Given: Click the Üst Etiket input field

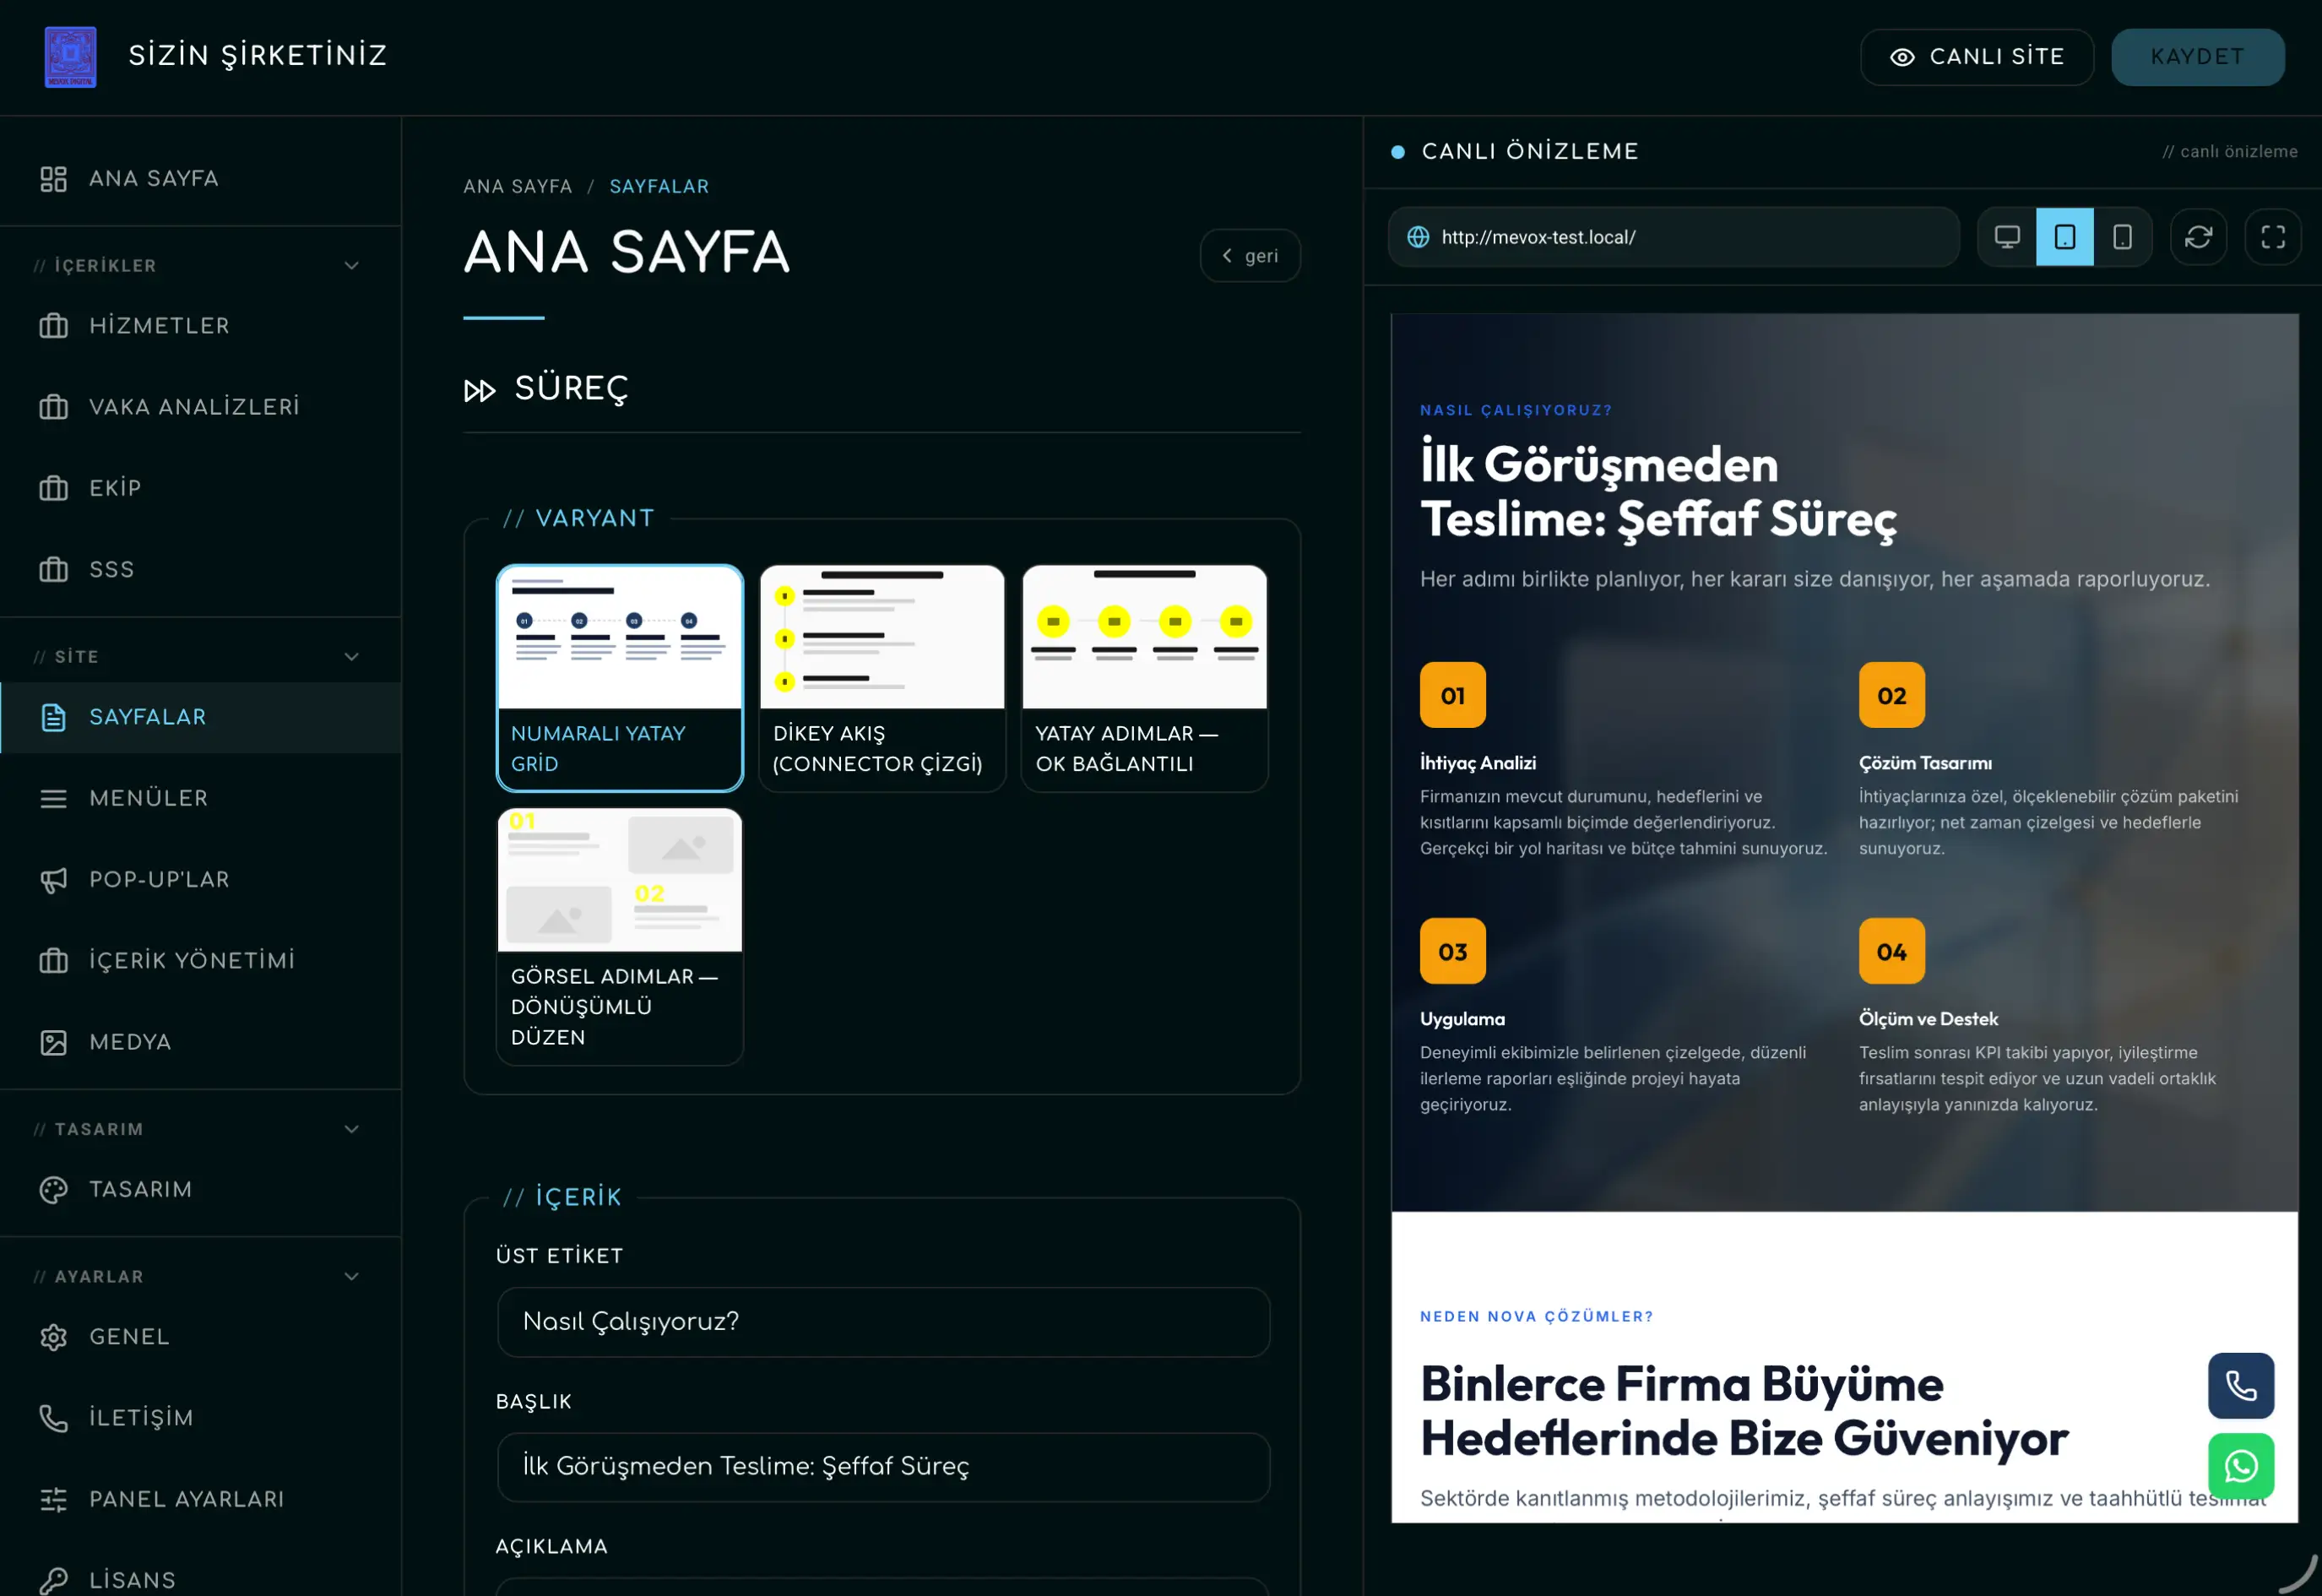Looking at the screenshot, I should pyautogui.click(x=883, y=1322).
